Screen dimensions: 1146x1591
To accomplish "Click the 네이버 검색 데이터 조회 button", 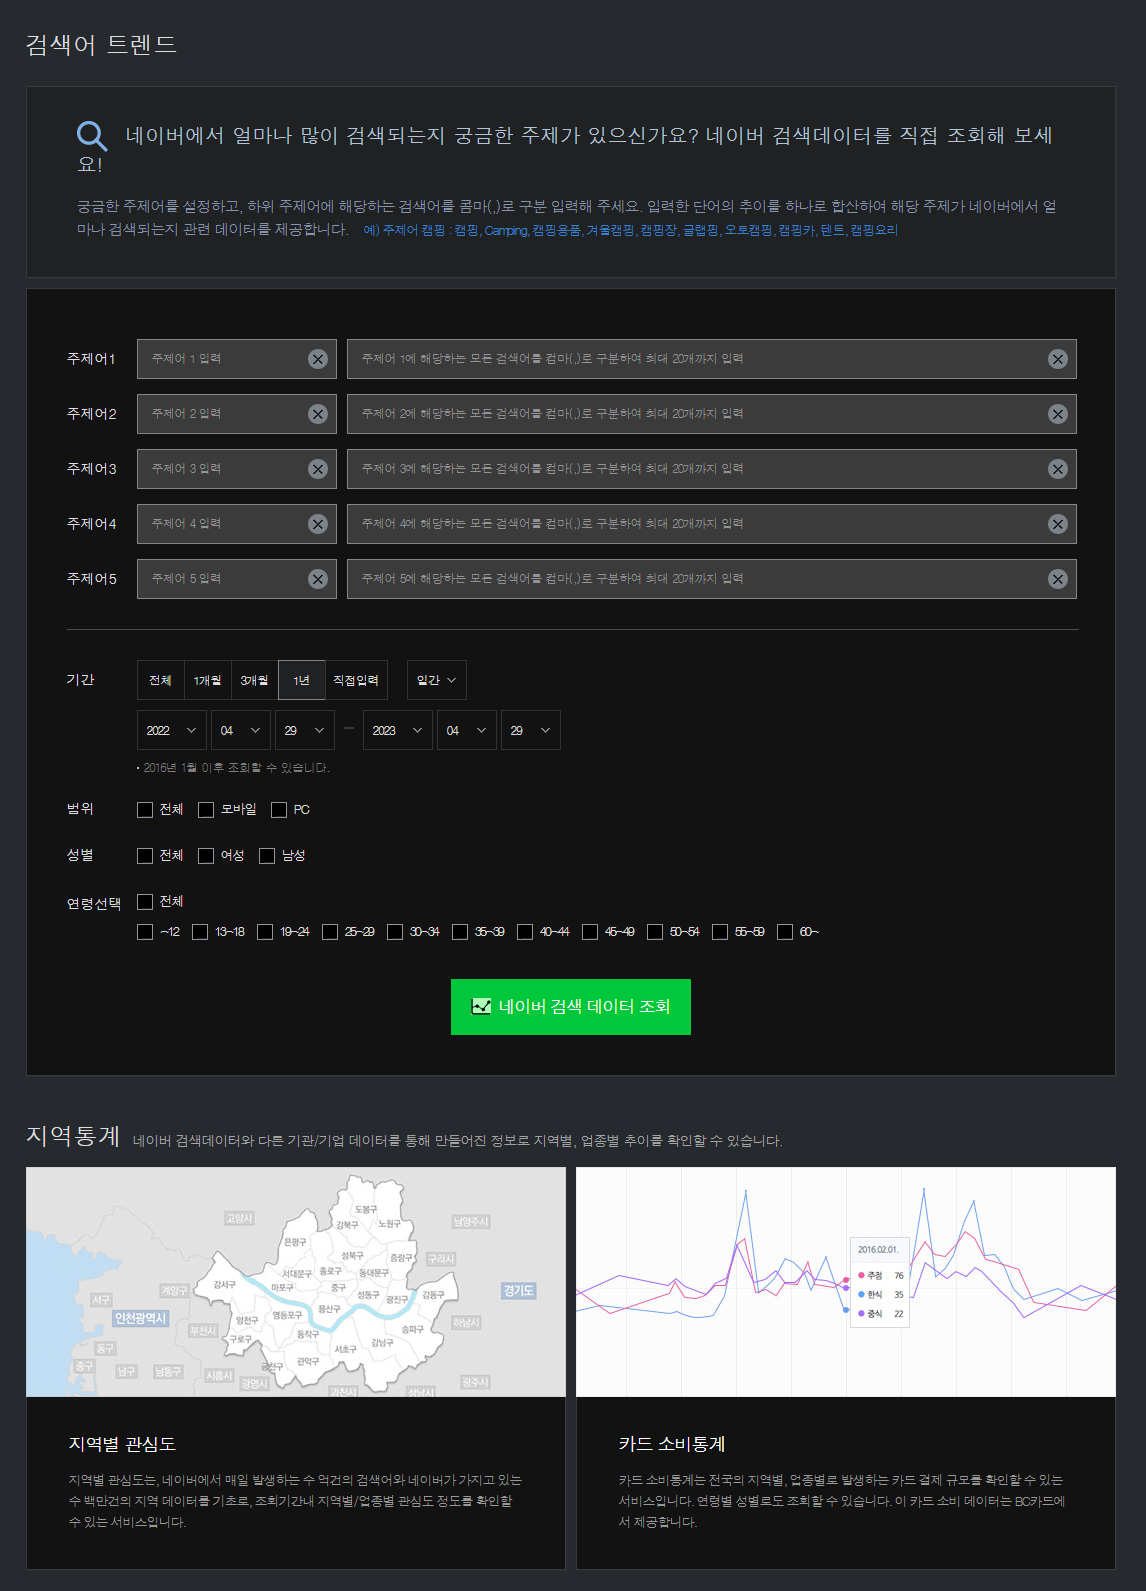I will [x=571, y=1007].
